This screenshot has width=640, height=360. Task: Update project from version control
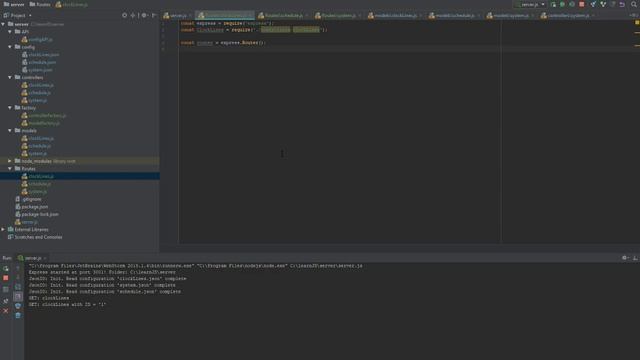593,4
